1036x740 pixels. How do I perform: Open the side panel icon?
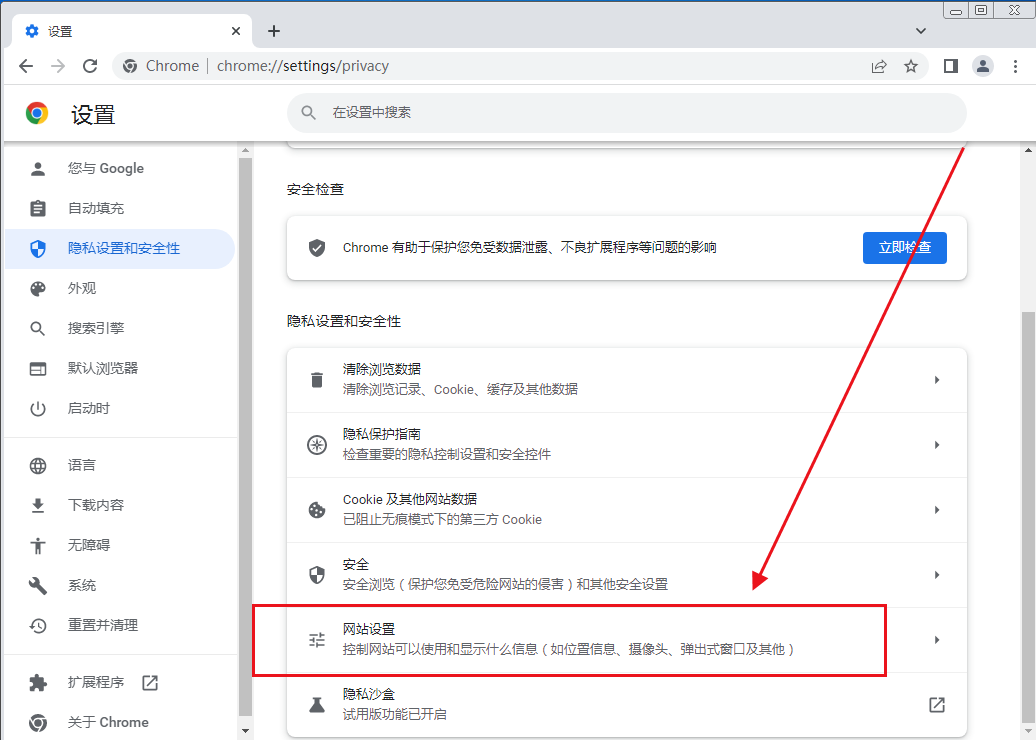tap(951, 66)
